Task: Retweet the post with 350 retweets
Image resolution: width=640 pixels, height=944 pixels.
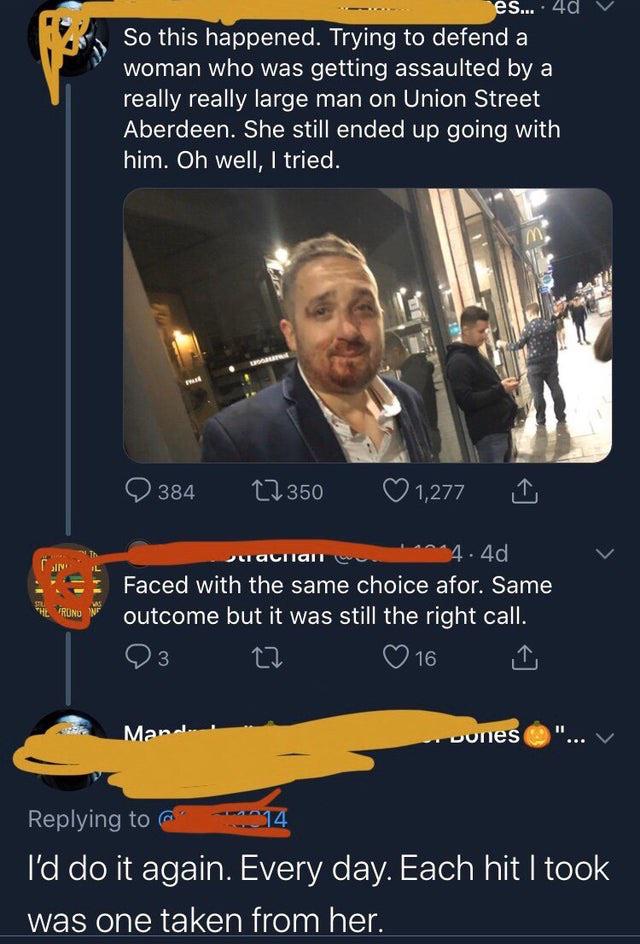Action: [287, 491]
